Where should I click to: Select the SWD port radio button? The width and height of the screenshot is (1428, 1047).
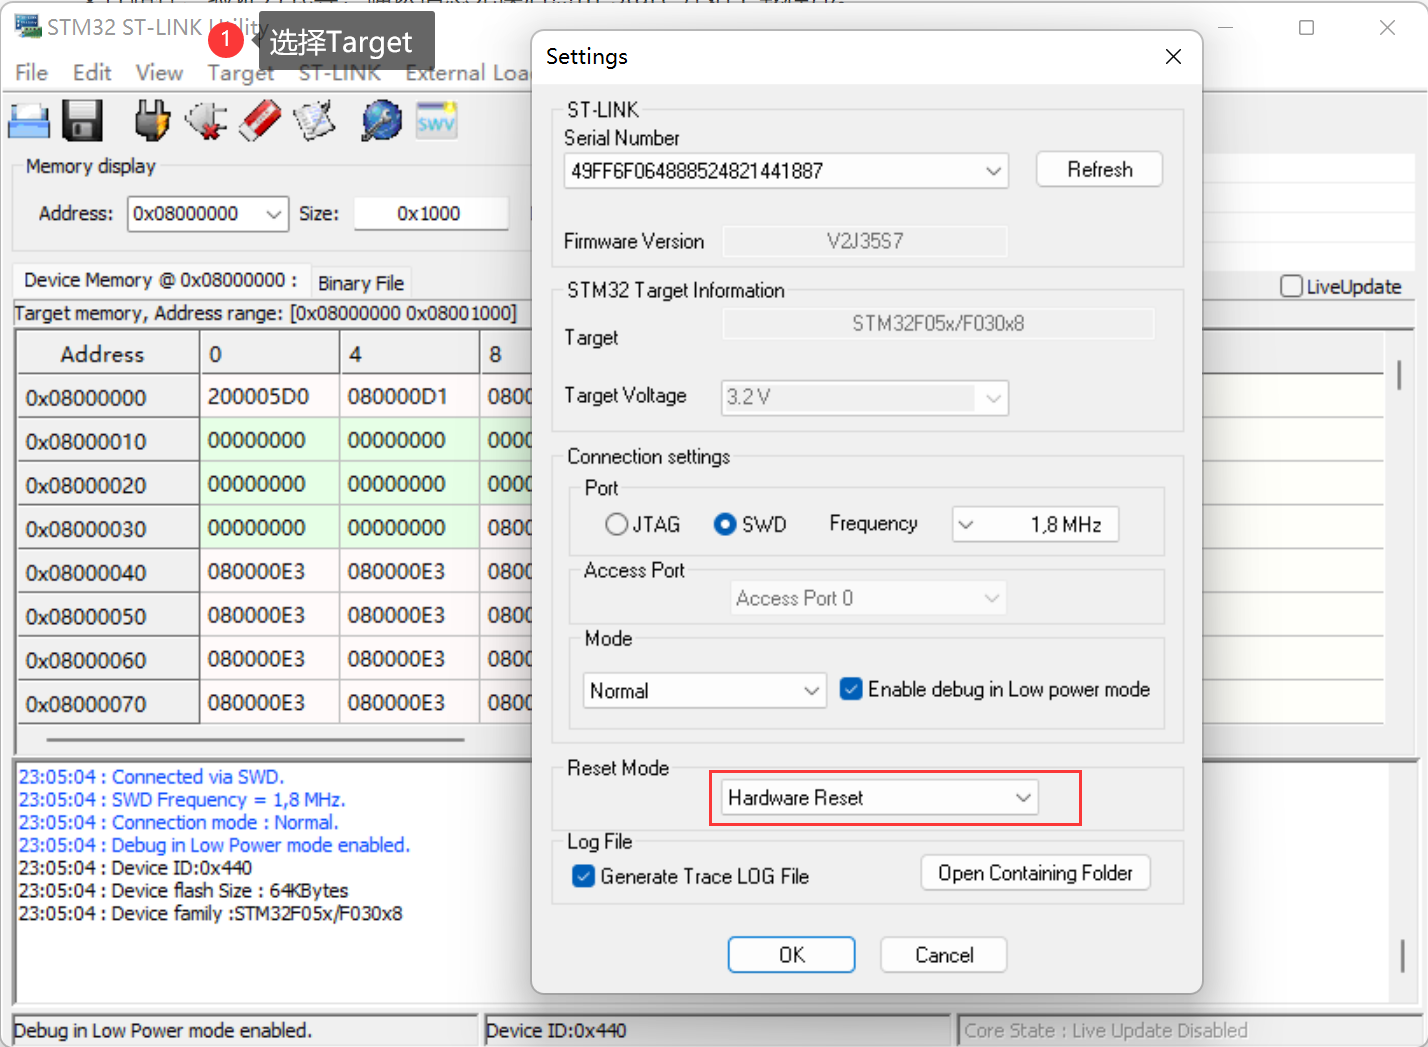click(x=725, y=524)
